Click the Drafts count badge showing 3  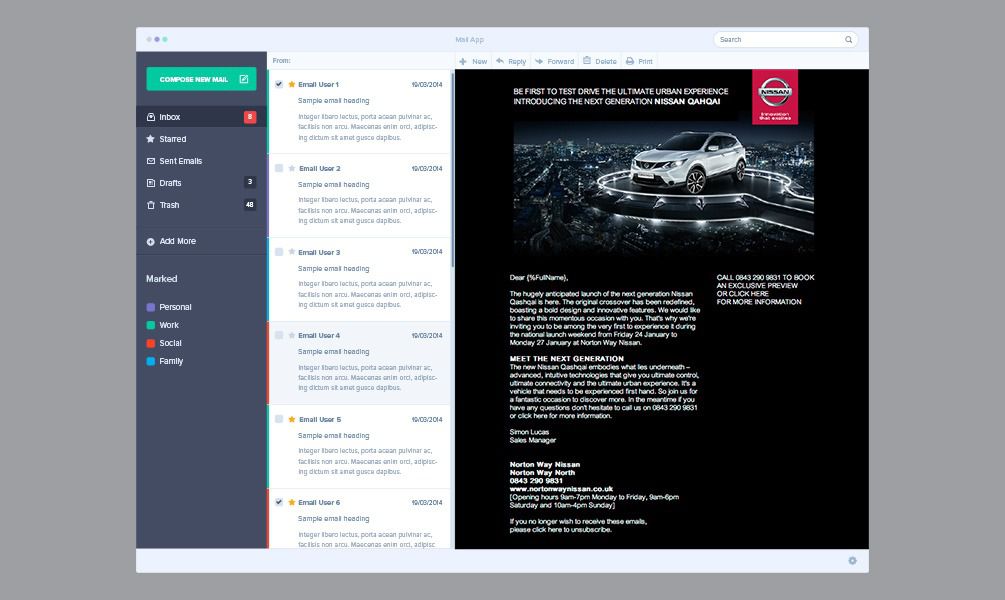click(x=250, y=182)
